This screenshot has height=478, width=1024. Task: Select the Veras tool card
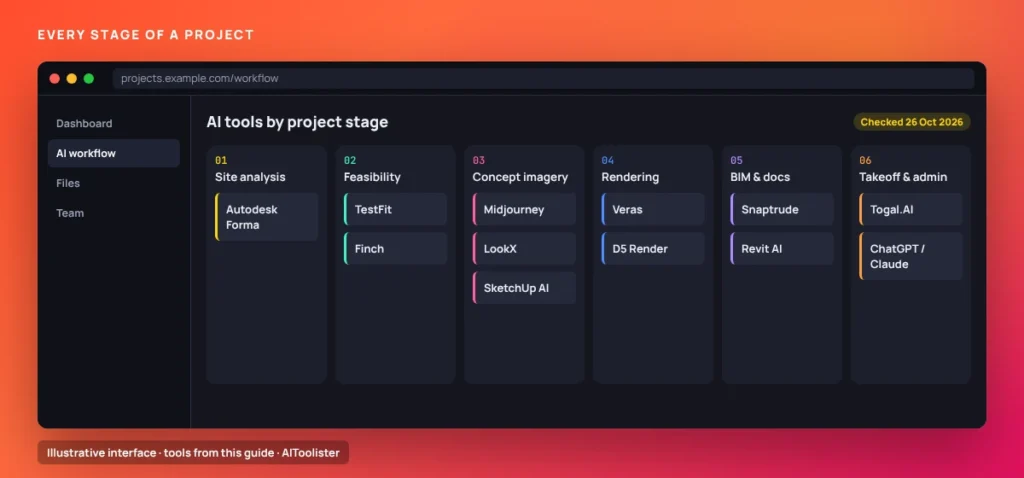pyautogui.click(x=652, y=209)
